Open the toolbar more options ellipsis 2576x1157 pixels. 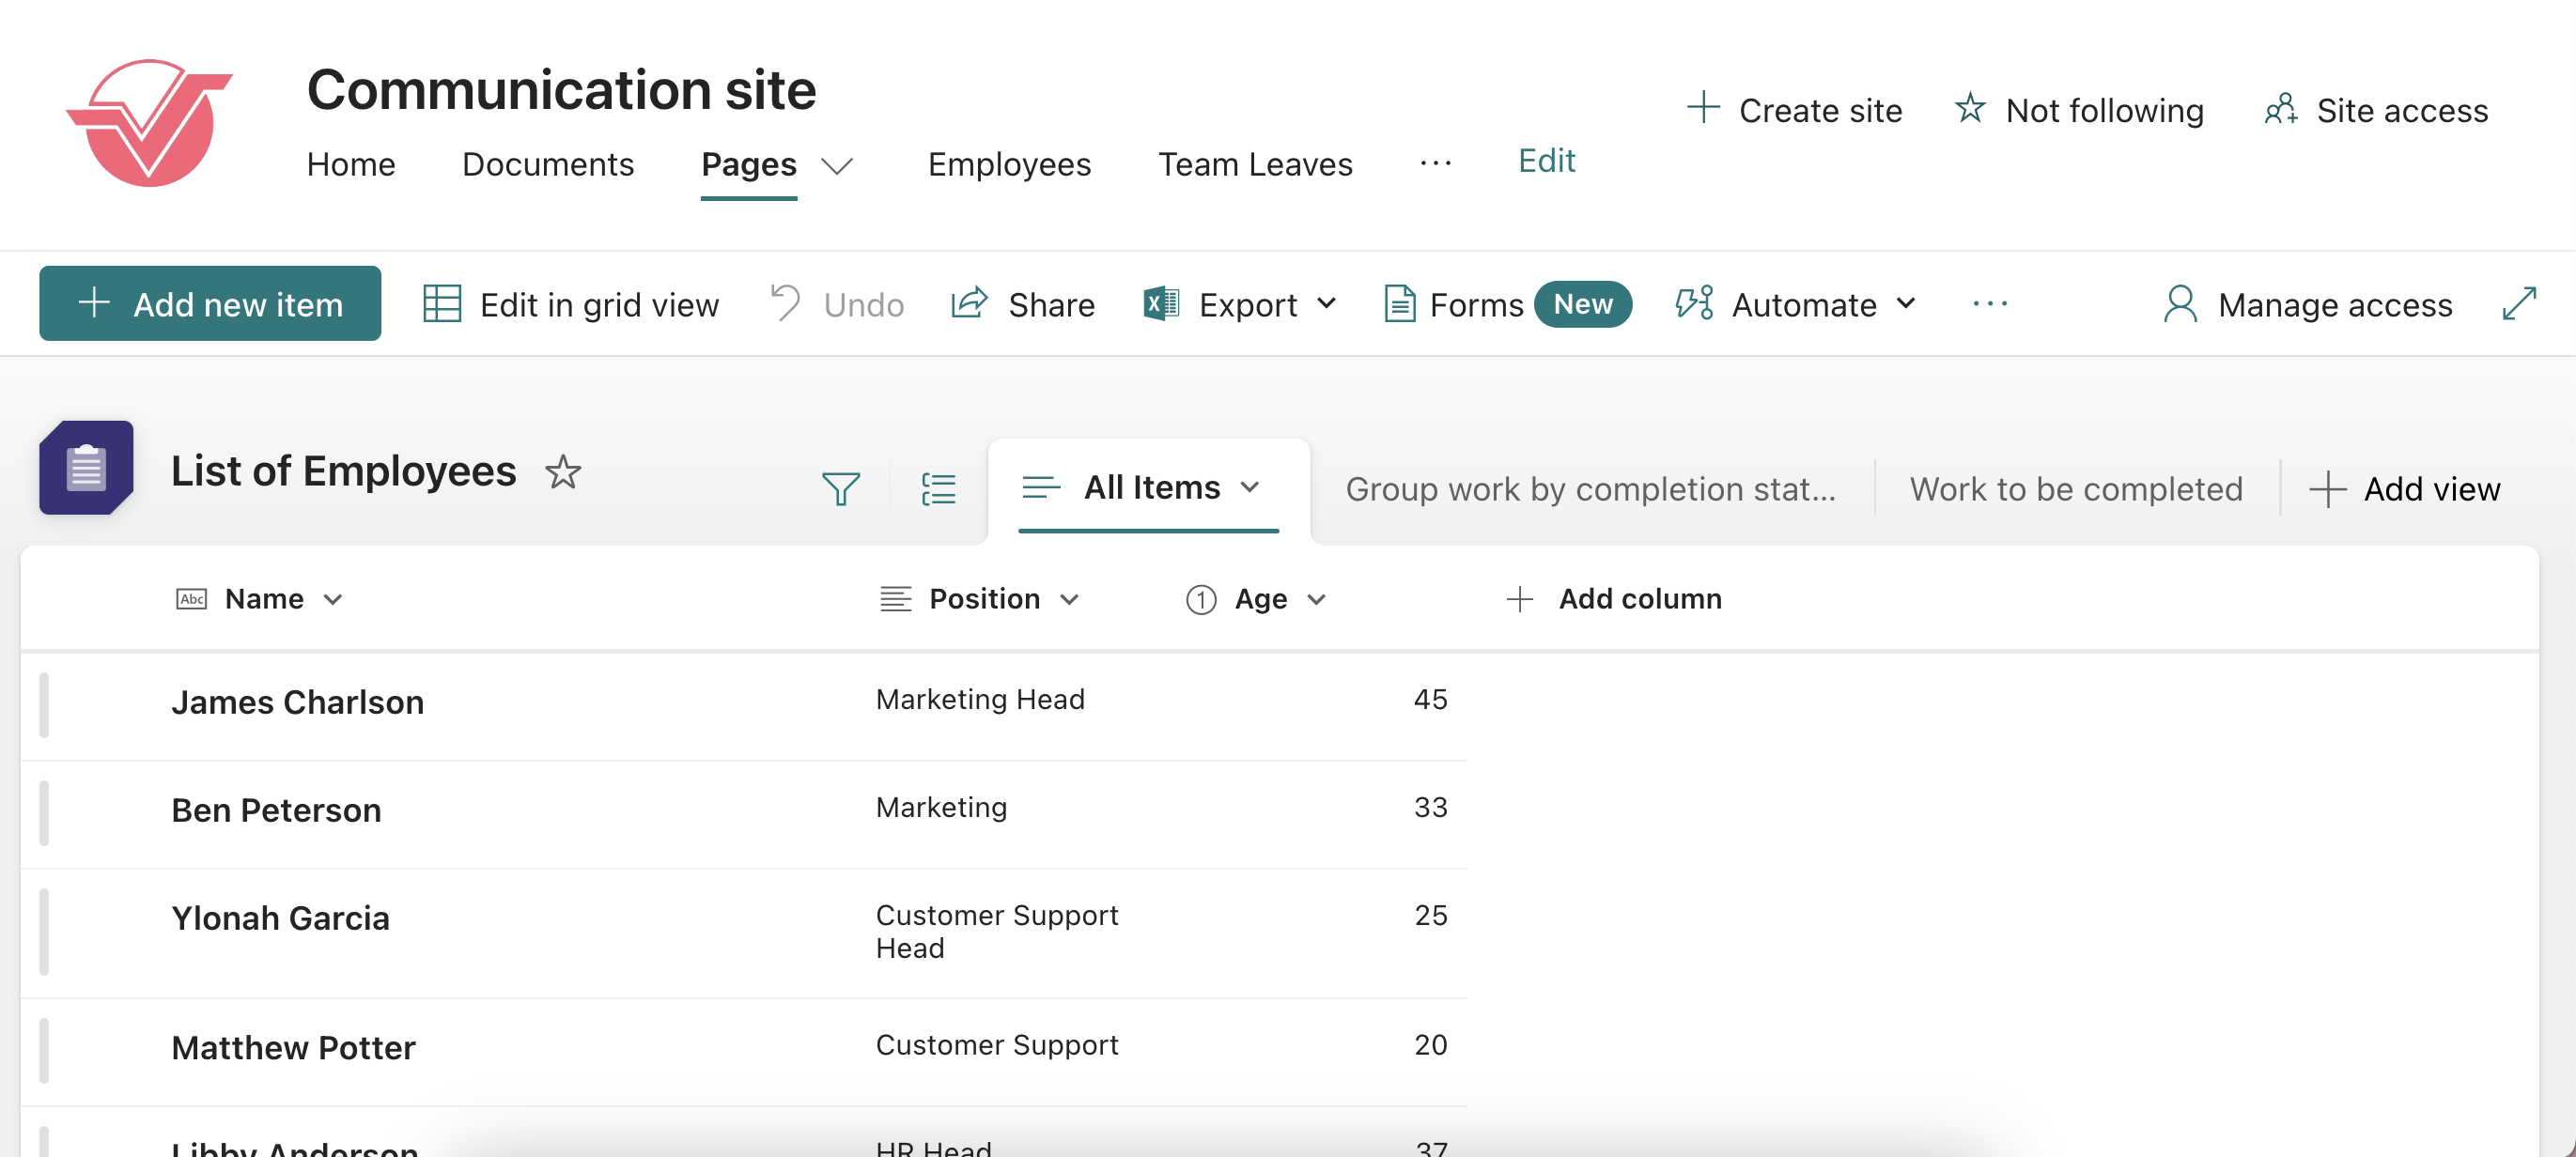(x=1989, y=304)
